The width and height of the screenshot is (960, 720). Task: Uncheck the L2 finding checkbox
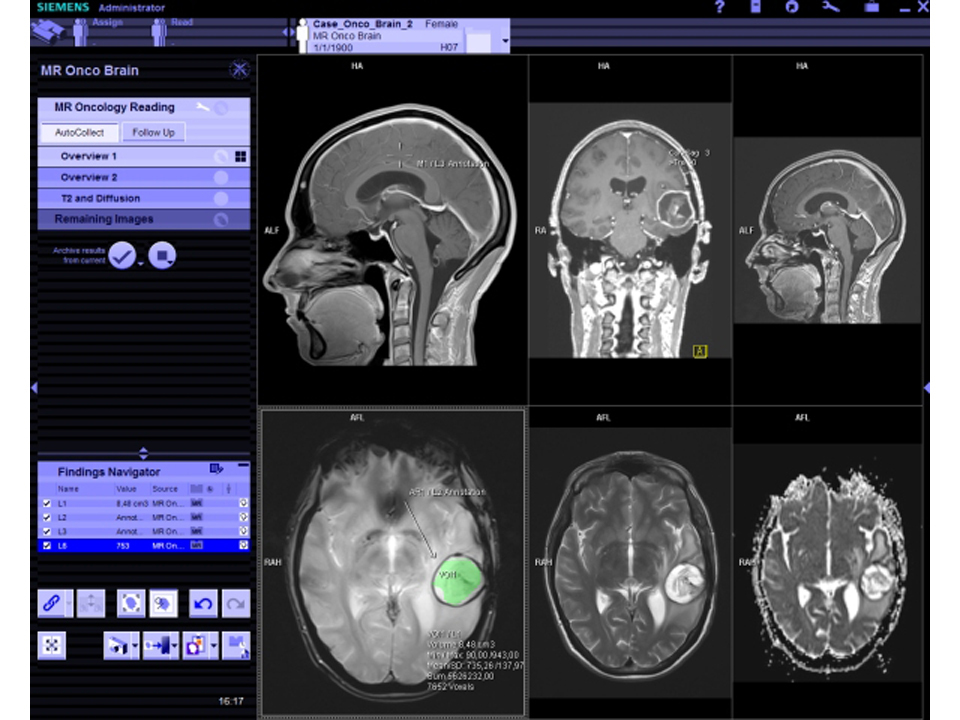(x=47, y=517)
